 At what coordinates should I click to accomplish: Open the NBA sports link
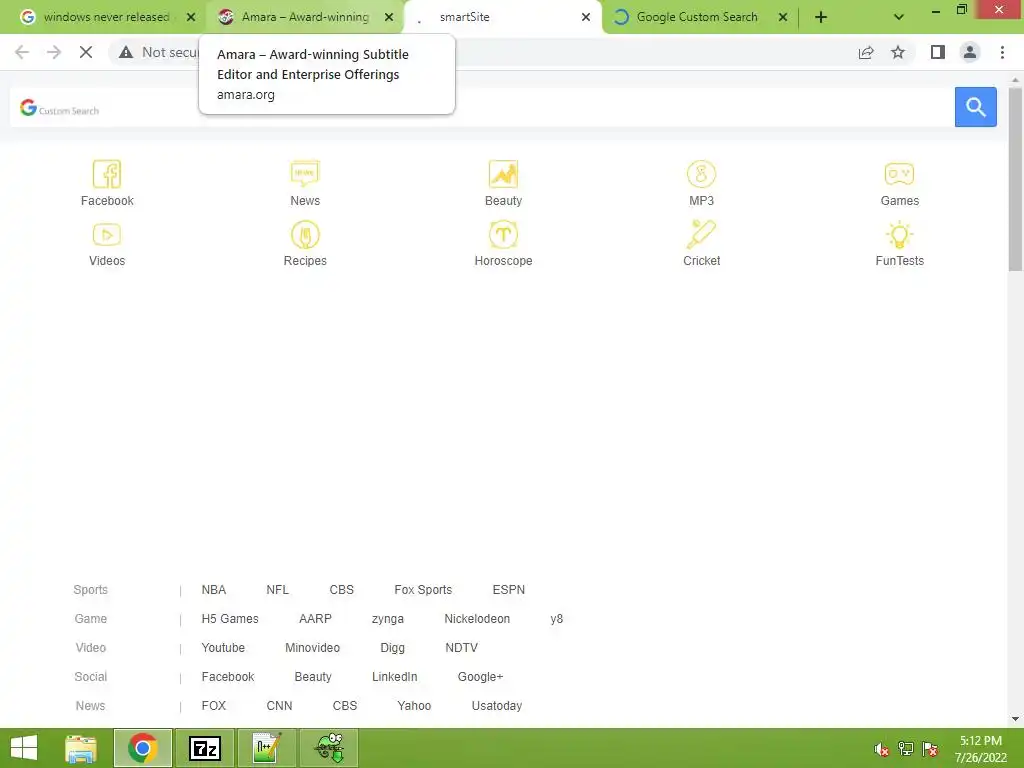214,590
